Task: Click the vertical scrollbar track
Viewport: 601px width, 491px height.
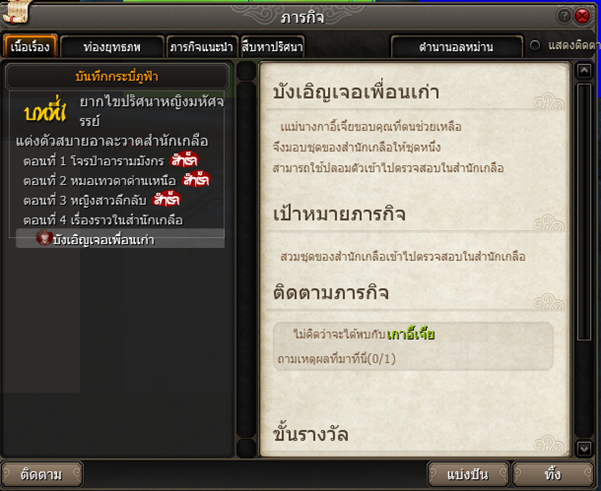Action: (x=584, y=212)
